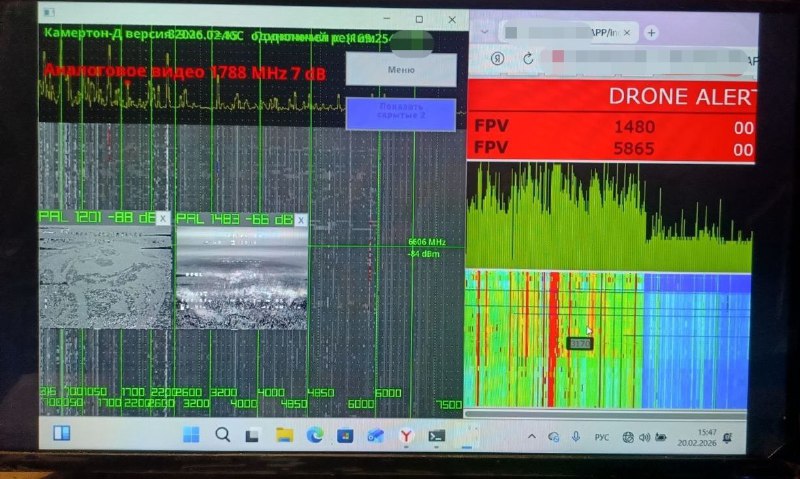
Task: Open File Explorer from the taskbar
Action: coord(284,435)
